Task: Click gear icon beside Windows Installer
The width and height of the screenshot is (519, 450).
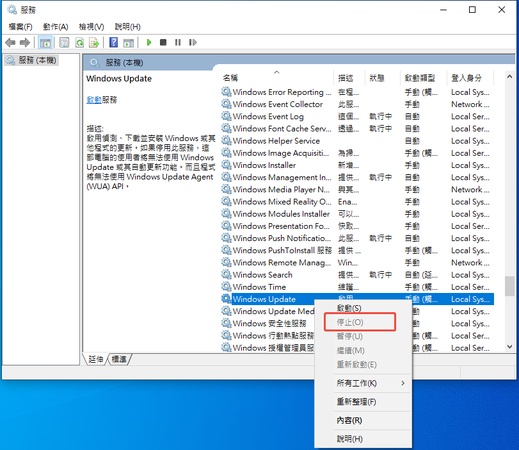Action: coord(226,165)
